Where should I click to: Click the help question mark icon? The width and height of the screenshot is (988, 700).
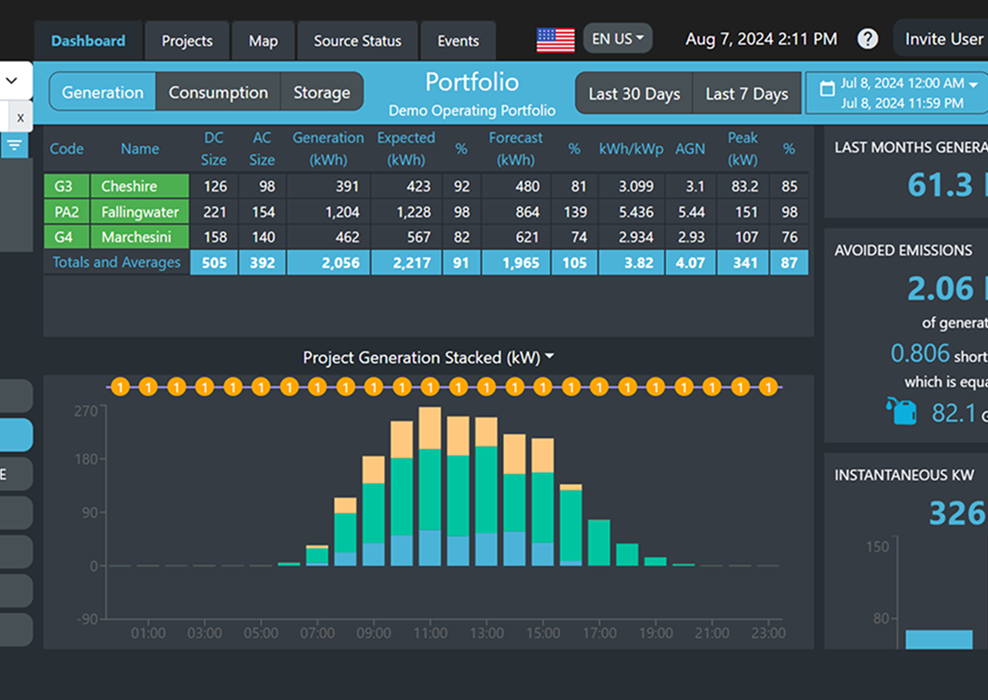(868, 39)
